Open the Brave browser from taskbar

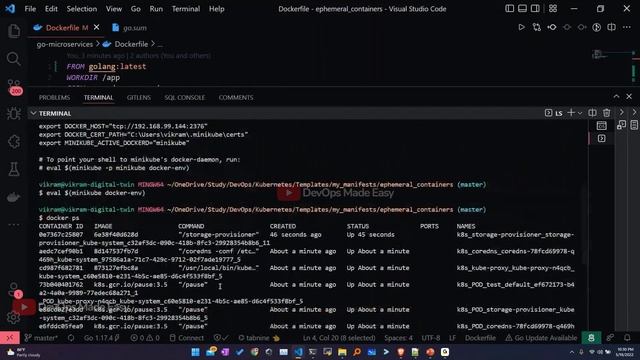point(401,352)
